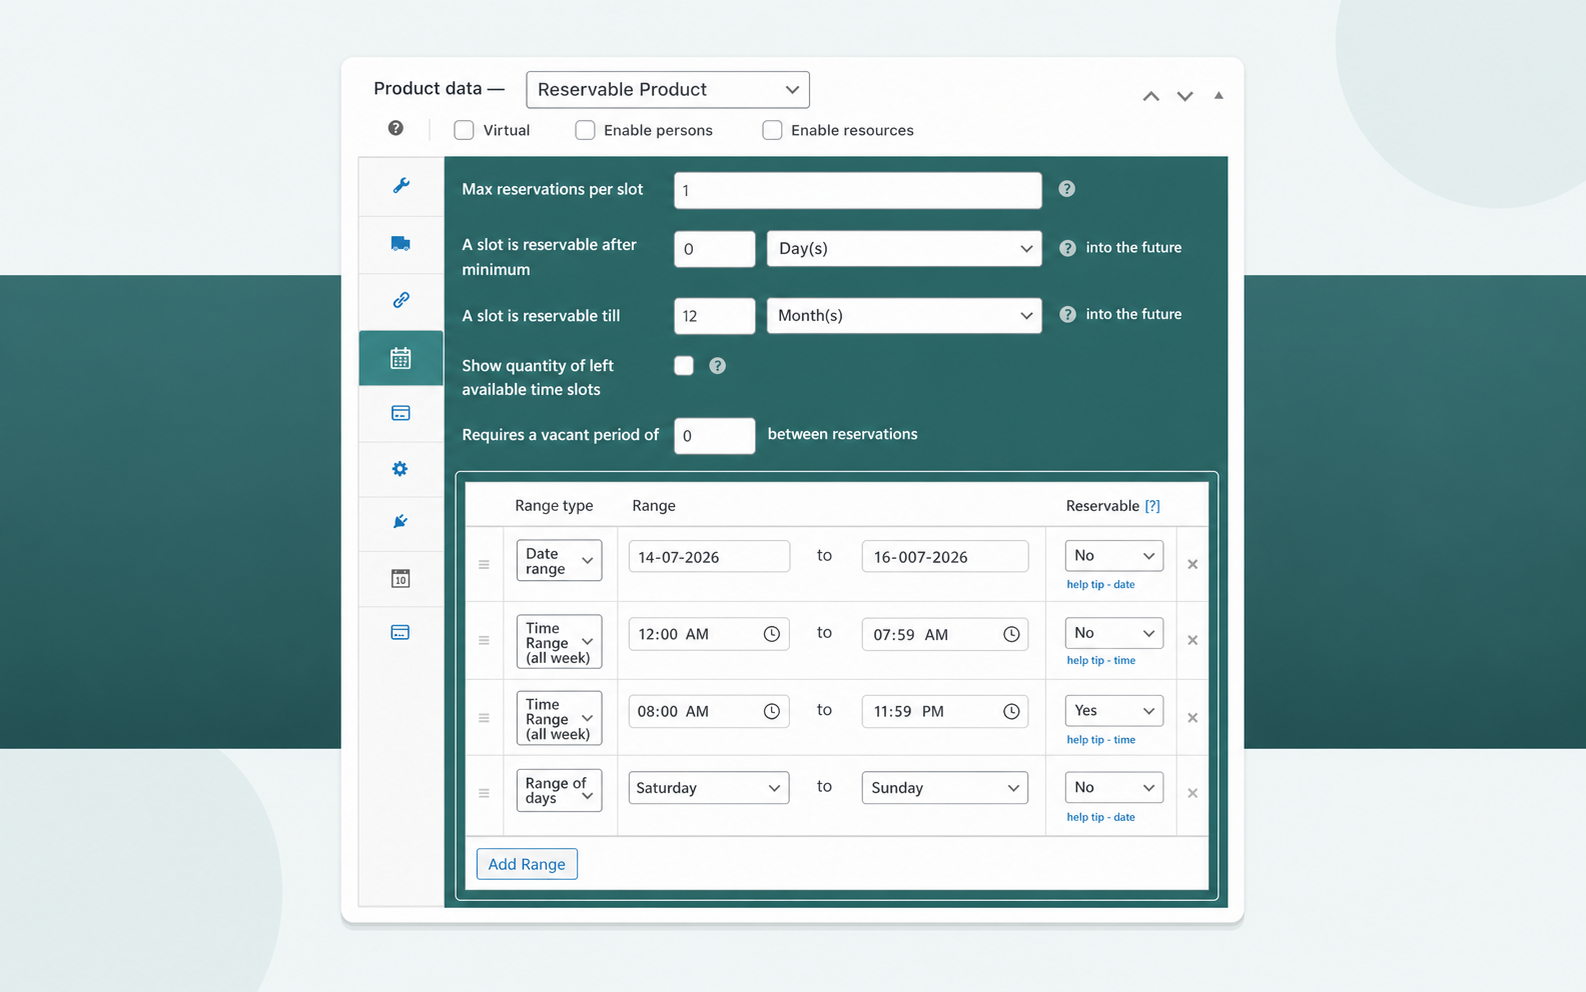Open the General tab wrench icon

(401, 185)
